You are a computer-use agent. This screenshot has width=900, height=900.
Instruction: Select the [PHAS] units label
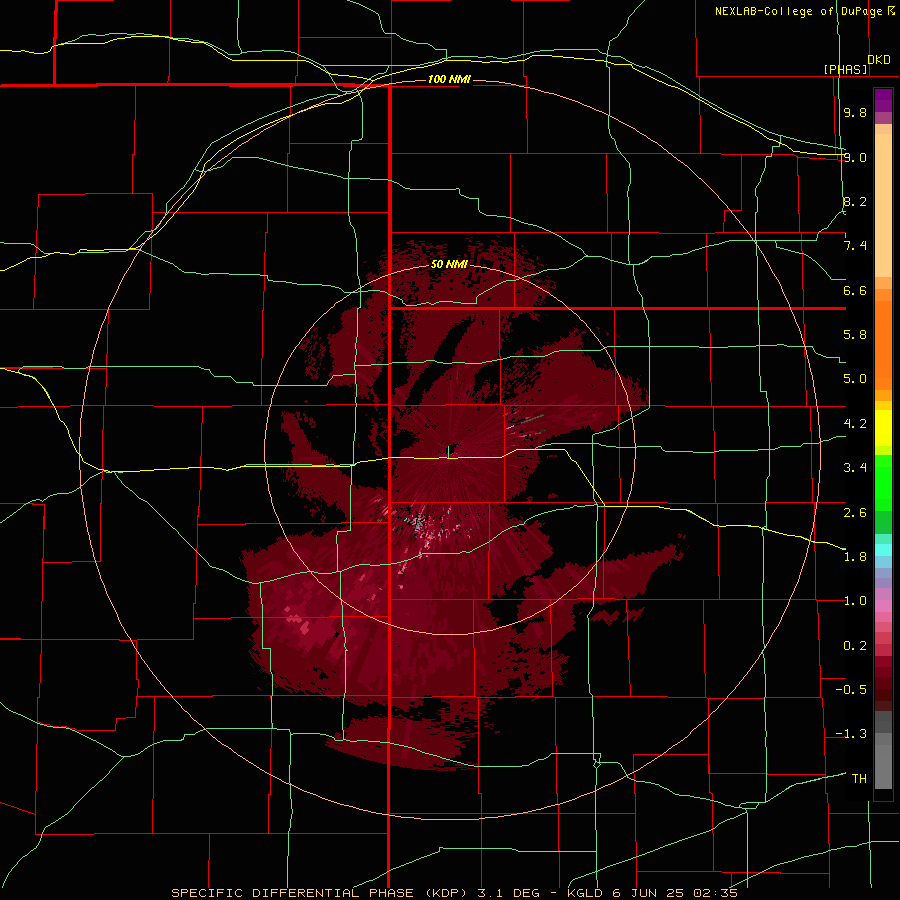(x=845, y=69)
